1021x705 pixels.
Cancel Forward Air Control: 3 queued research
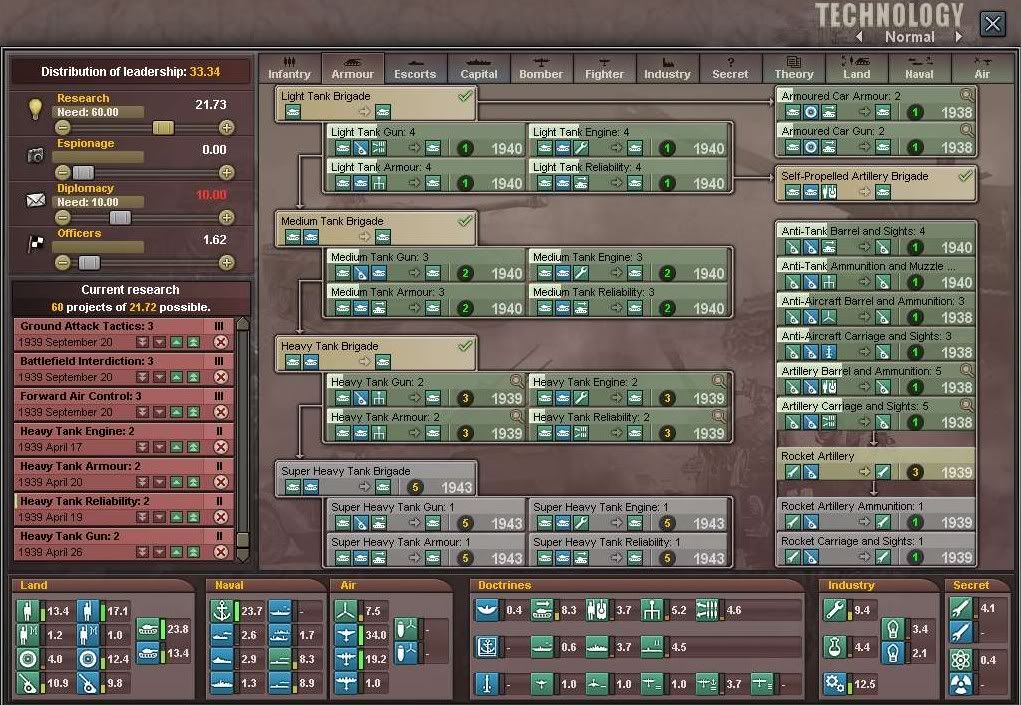coord(221,412)
